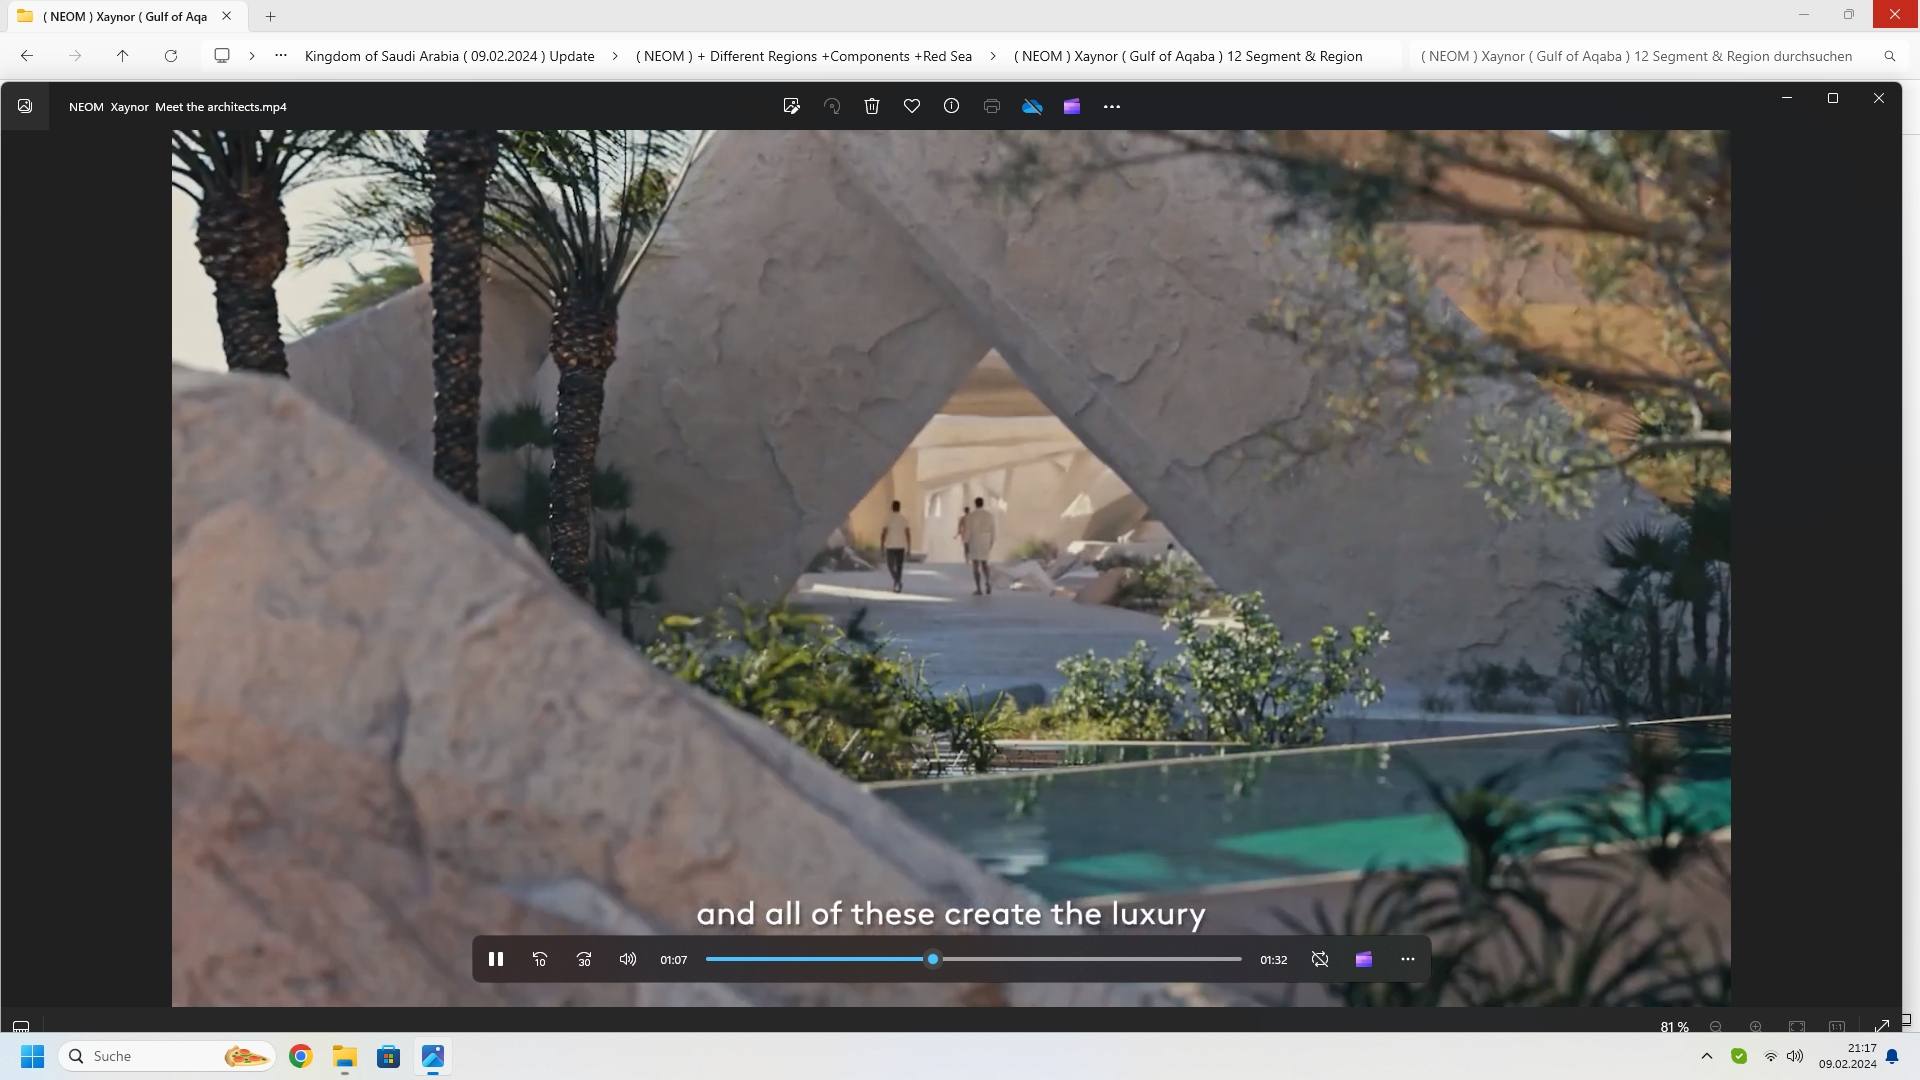Go forward in File Explorer
This screenshot has width=1920, height=1080.
click(75, 56)
